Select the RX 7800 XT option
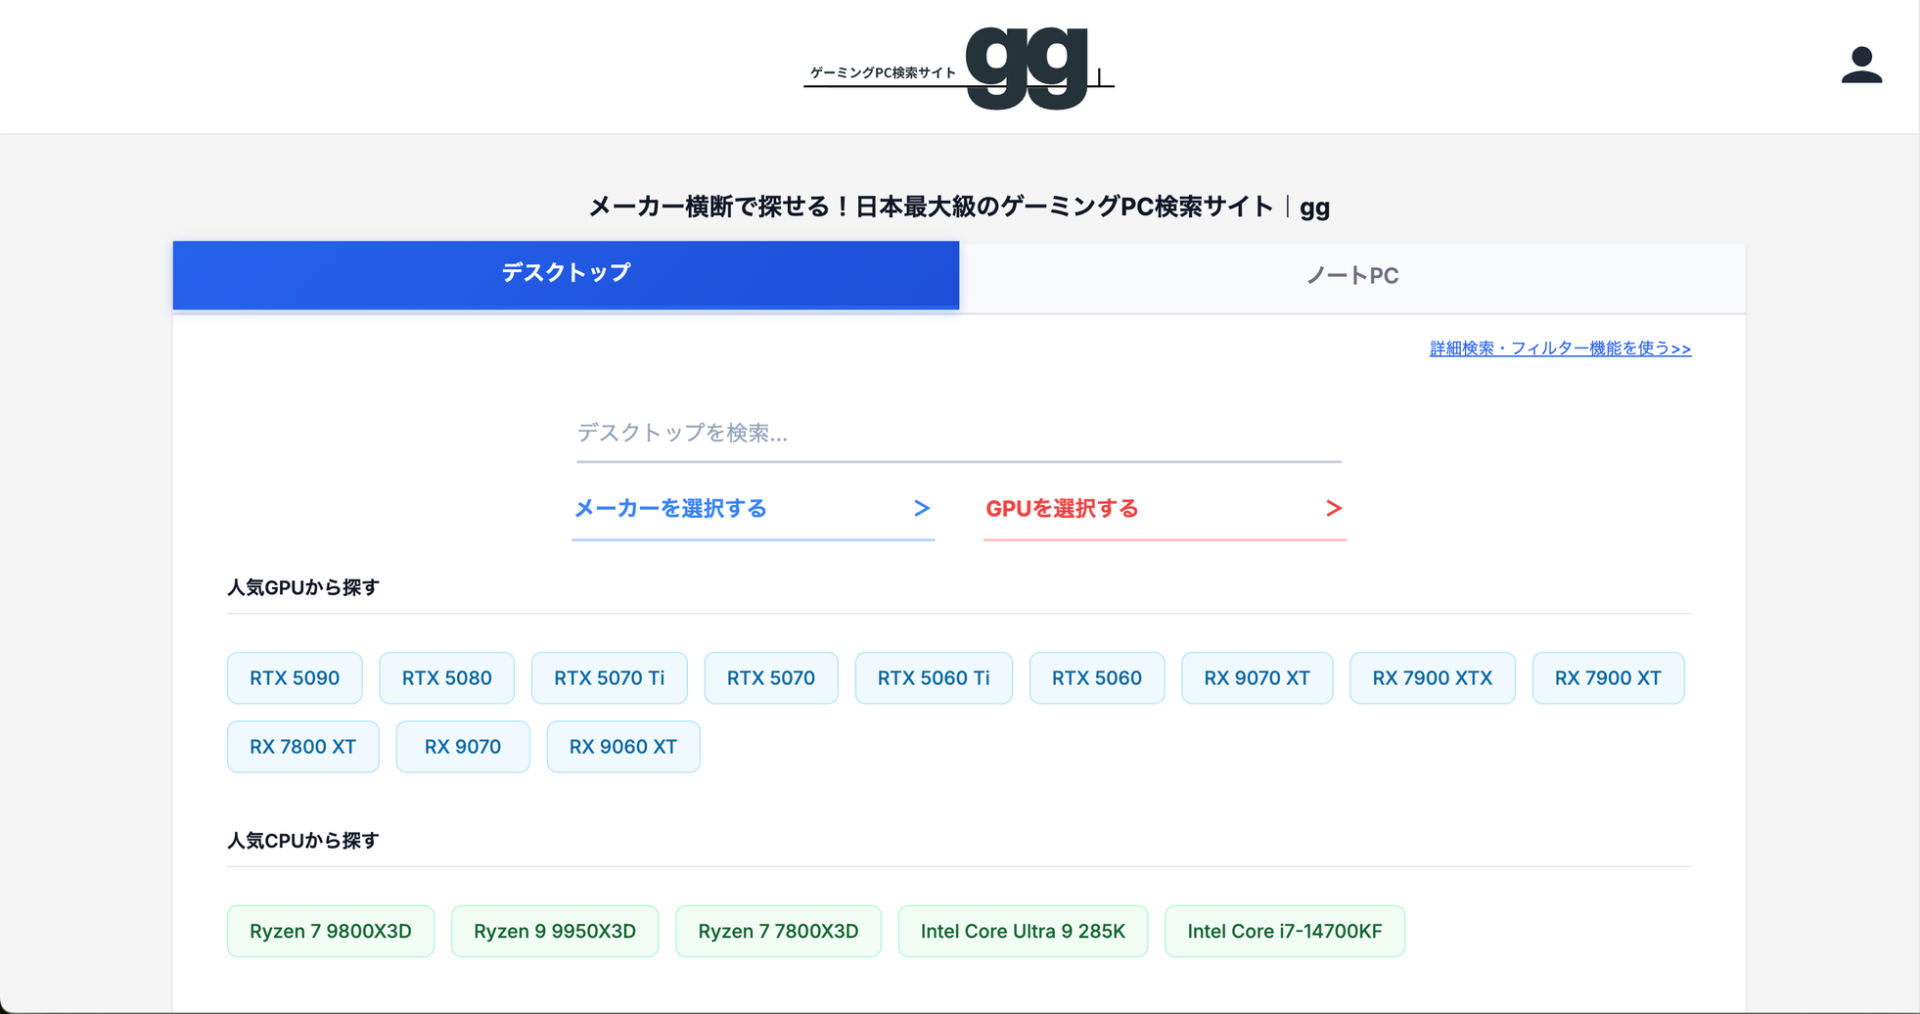Image resolution: width=1920 pixels, height=1014 pixels. click(x=302, y=746)
